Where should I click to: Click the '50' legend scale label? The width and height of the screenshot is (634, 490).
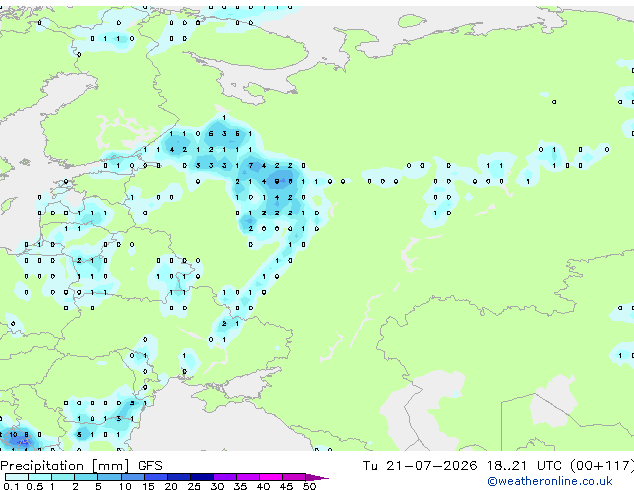point(309,486)
